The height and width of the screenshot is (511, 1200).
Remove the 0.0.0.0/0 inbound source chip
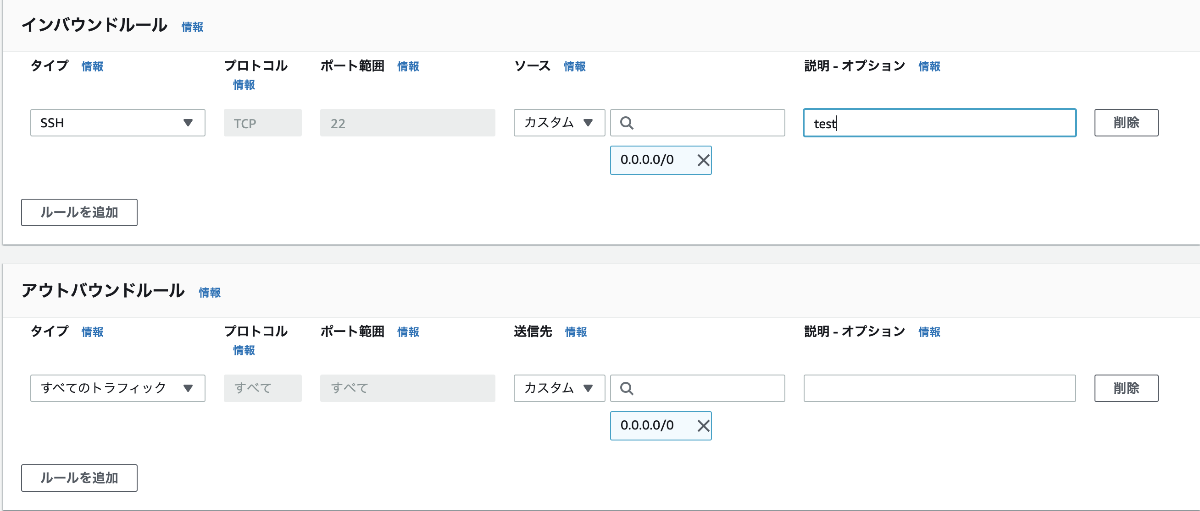tap(702, 160)
